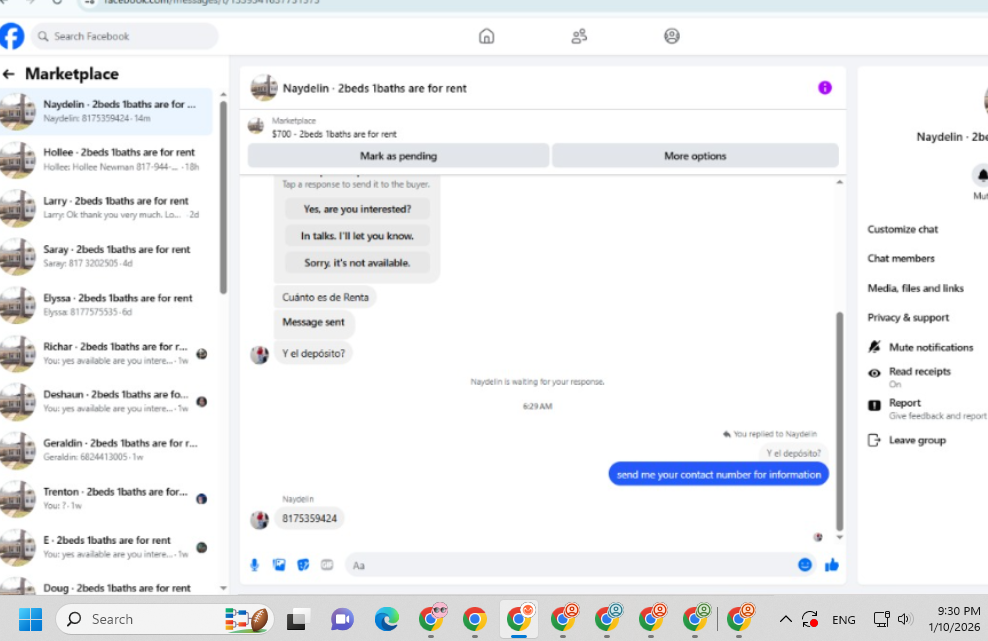Click the Mute notifications bell icon
The width and height of the screenshot is (988, 641).
pyautogui.click(x=874, y=347)
